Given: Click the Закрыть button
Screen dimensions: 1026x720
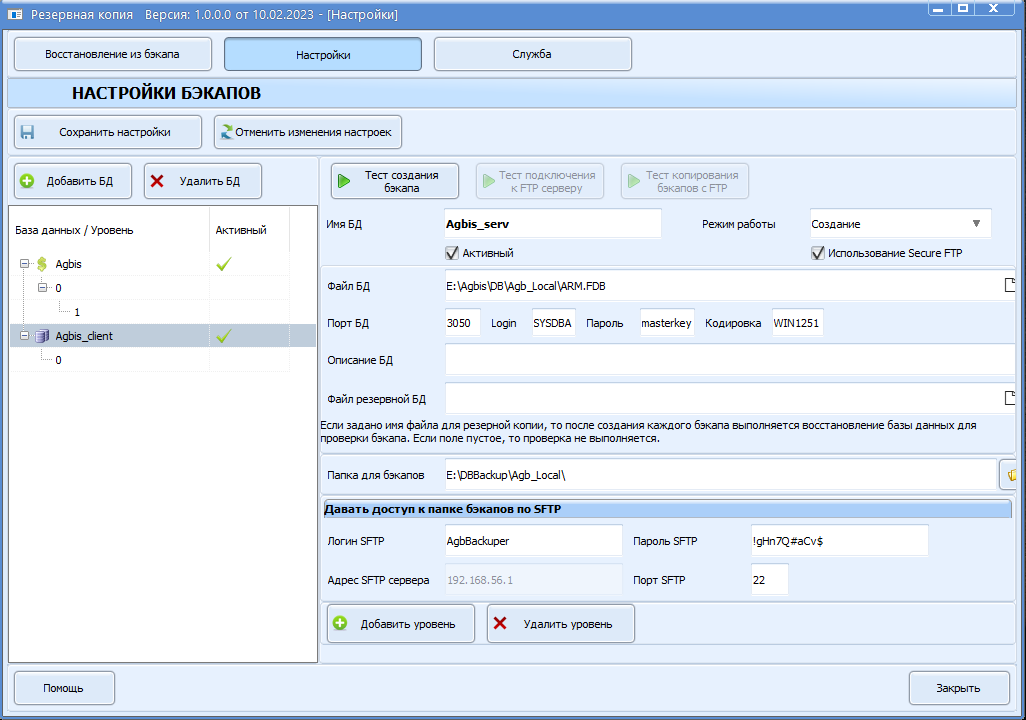Looking at the screenshot, I should pos(959,688).
